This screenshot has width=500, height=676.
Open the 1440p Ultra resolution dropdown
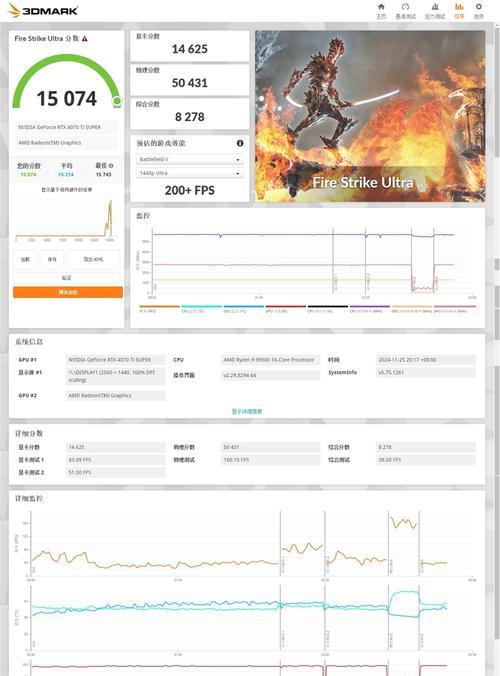coord(190,173)
